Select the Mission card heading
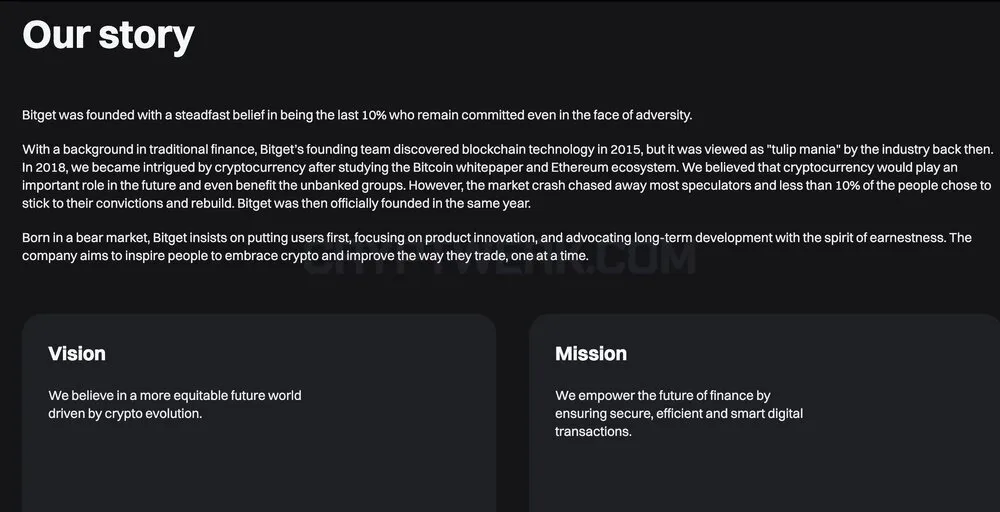Screen dimensions: 1000x512 point(591,354)
